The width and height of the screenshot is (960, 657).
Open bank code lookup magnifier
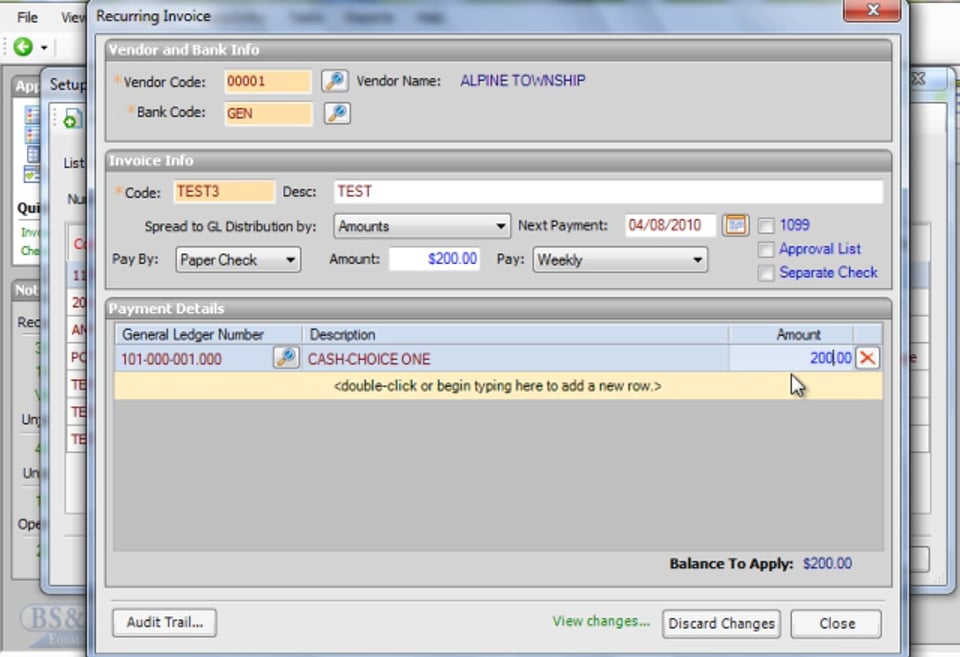click(x=337, y=113)
